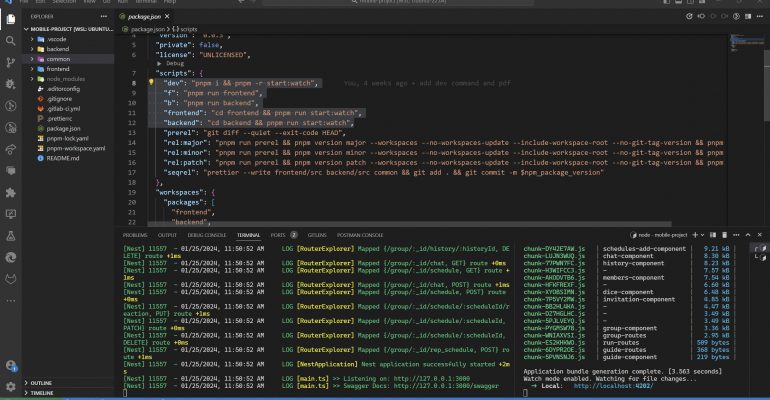Screen dimensions: 770x400
Task: Switch to the POSTMAN CONSOLE tab
Action: pyautogui.click(x=360, y=235)
